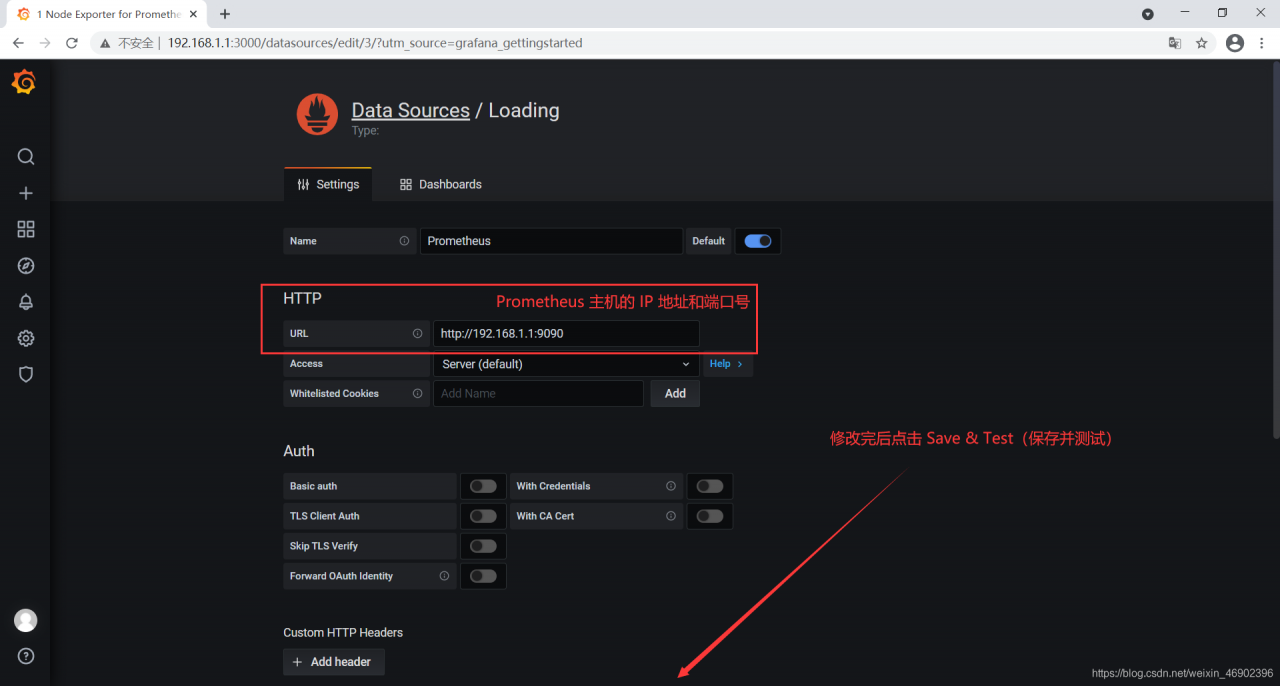This screenshot has width=1280, height=686.
Task: Click the browser address bar
Action: 640,43
